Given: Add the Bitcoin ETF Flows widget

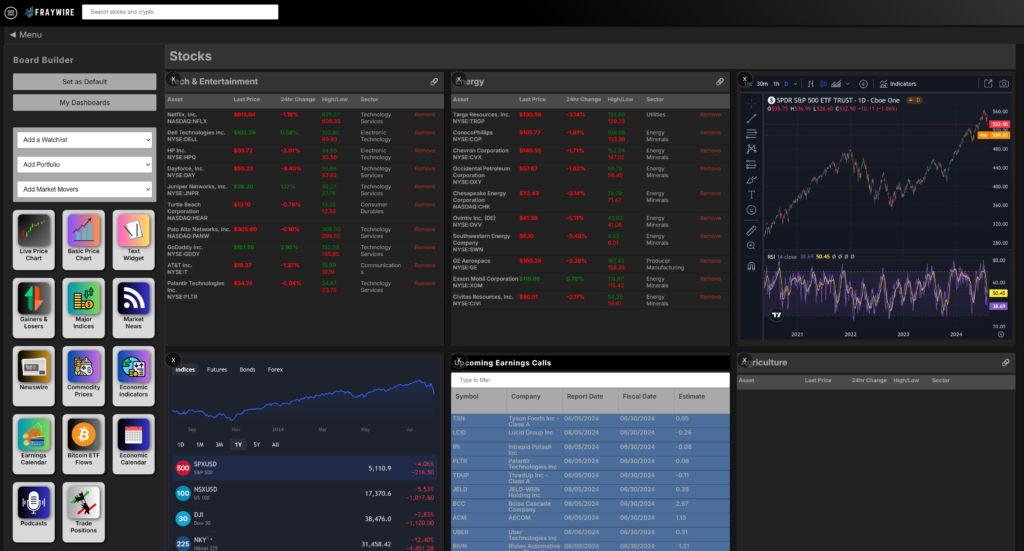Looking at the screenshot, I should [84, 444].
